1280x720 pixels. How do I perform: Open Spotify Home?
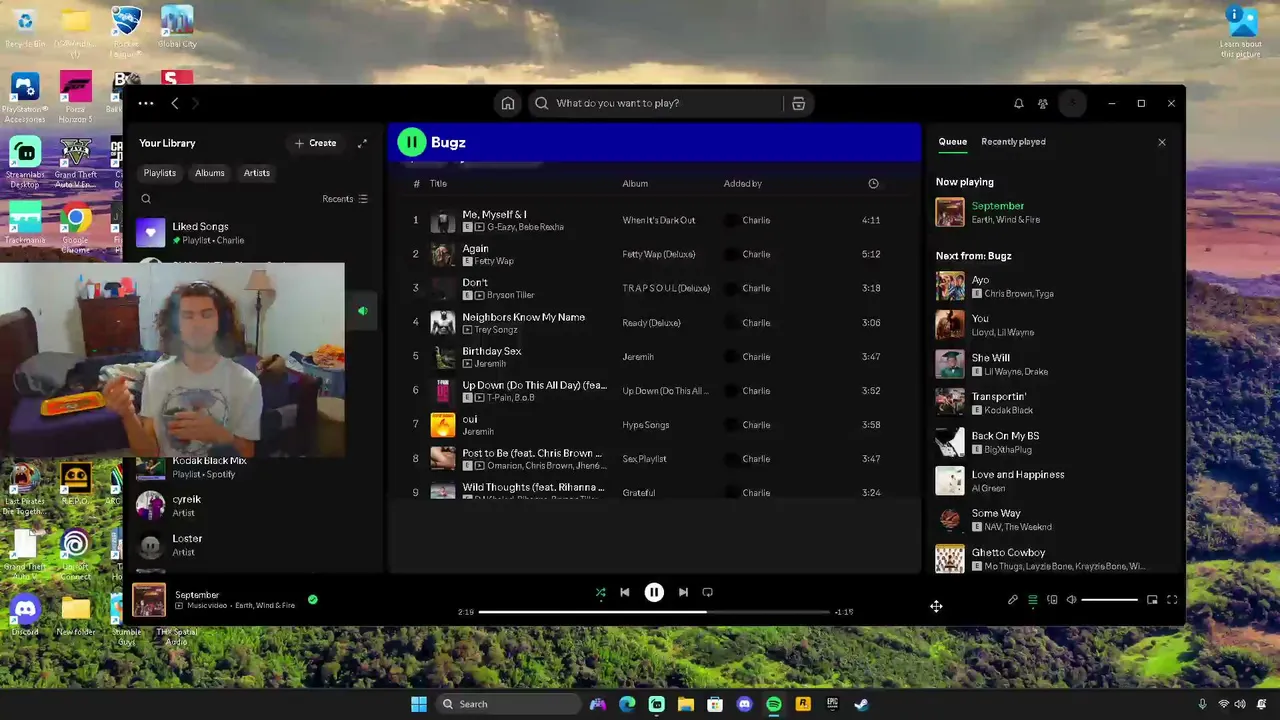click(508, 103)
